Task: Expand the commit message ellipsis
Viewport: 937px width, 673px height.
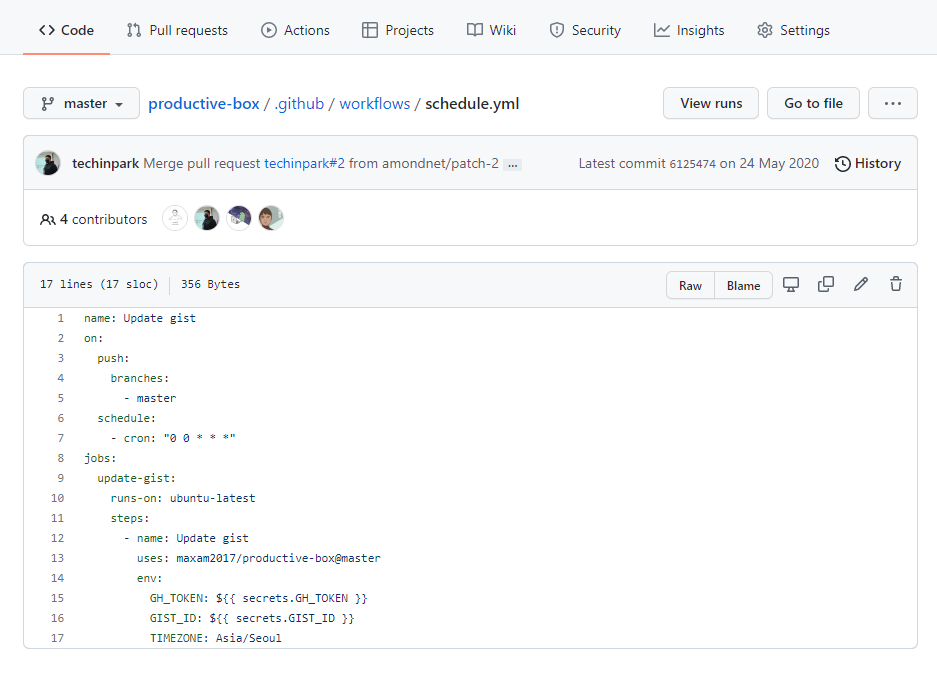Action: tap(513, 165)
